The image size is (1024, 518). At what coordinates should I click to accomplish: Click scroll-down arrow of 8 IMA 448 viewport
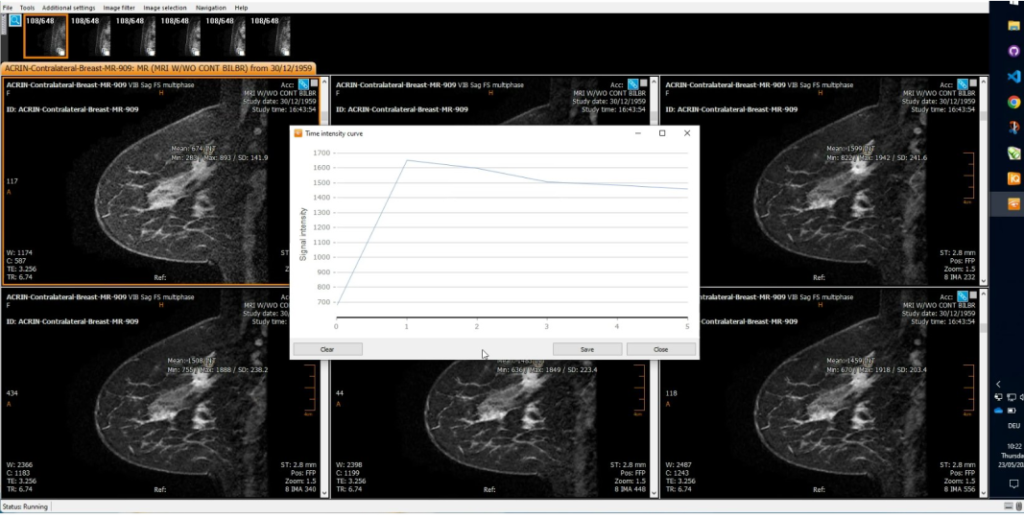tap(653, 494)
